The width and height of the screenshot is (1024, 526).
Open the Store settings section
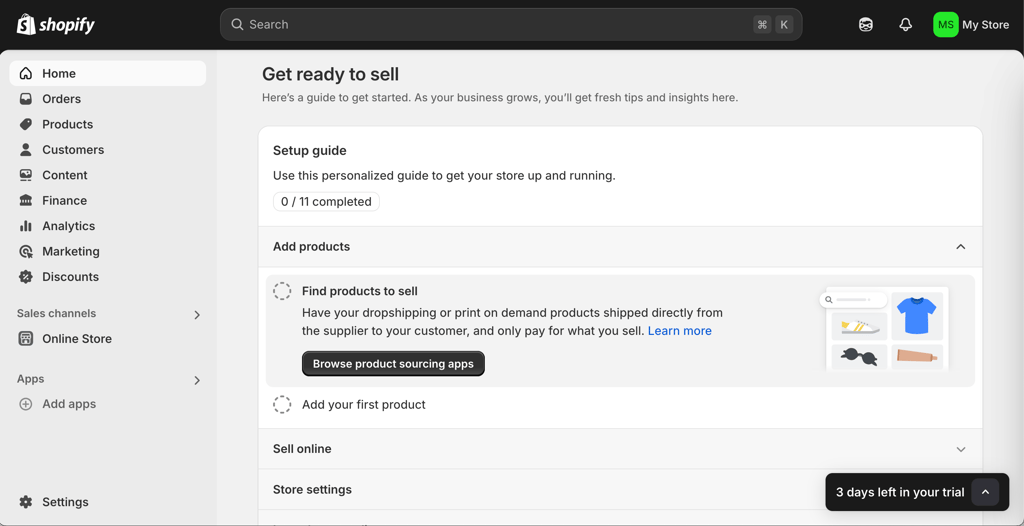pyautogui.click(x=620, y=489)
